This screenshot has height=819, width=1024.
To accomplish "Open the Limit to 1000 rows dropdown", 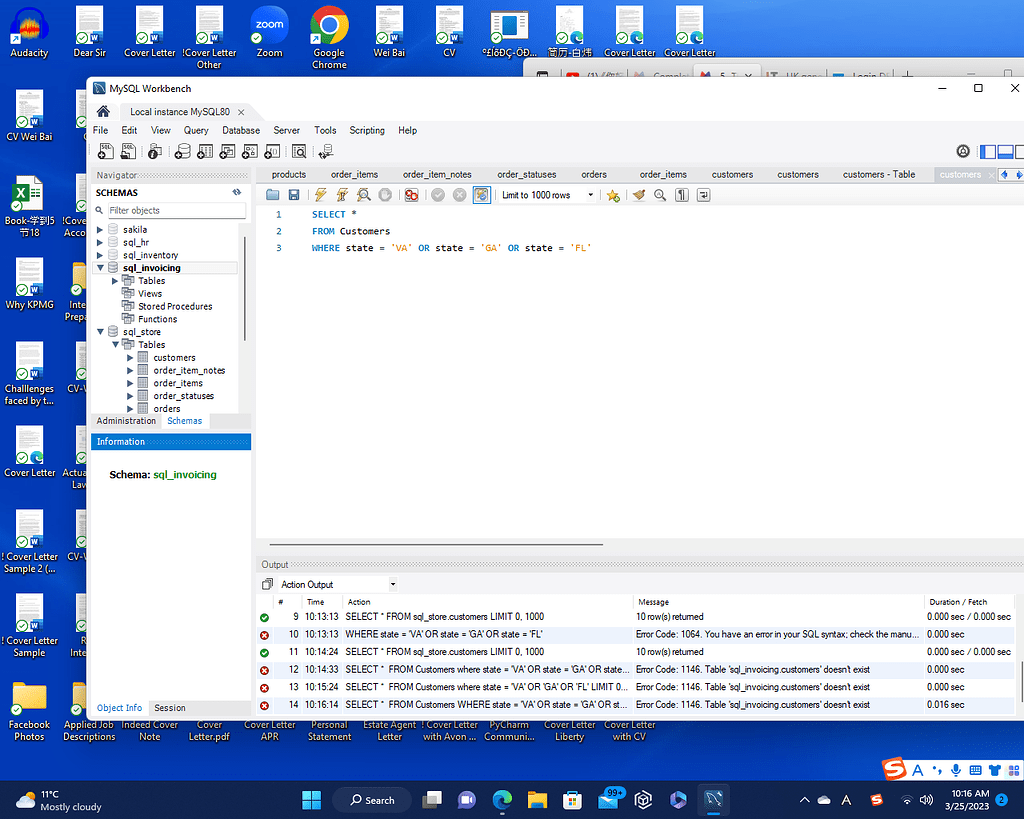I will [590, 194].
